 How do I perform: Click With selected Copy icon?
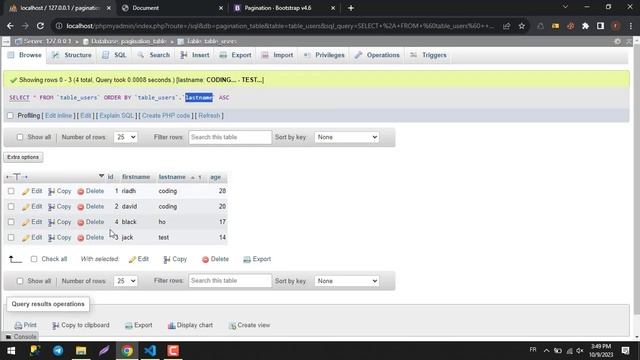tap(167, 260)
